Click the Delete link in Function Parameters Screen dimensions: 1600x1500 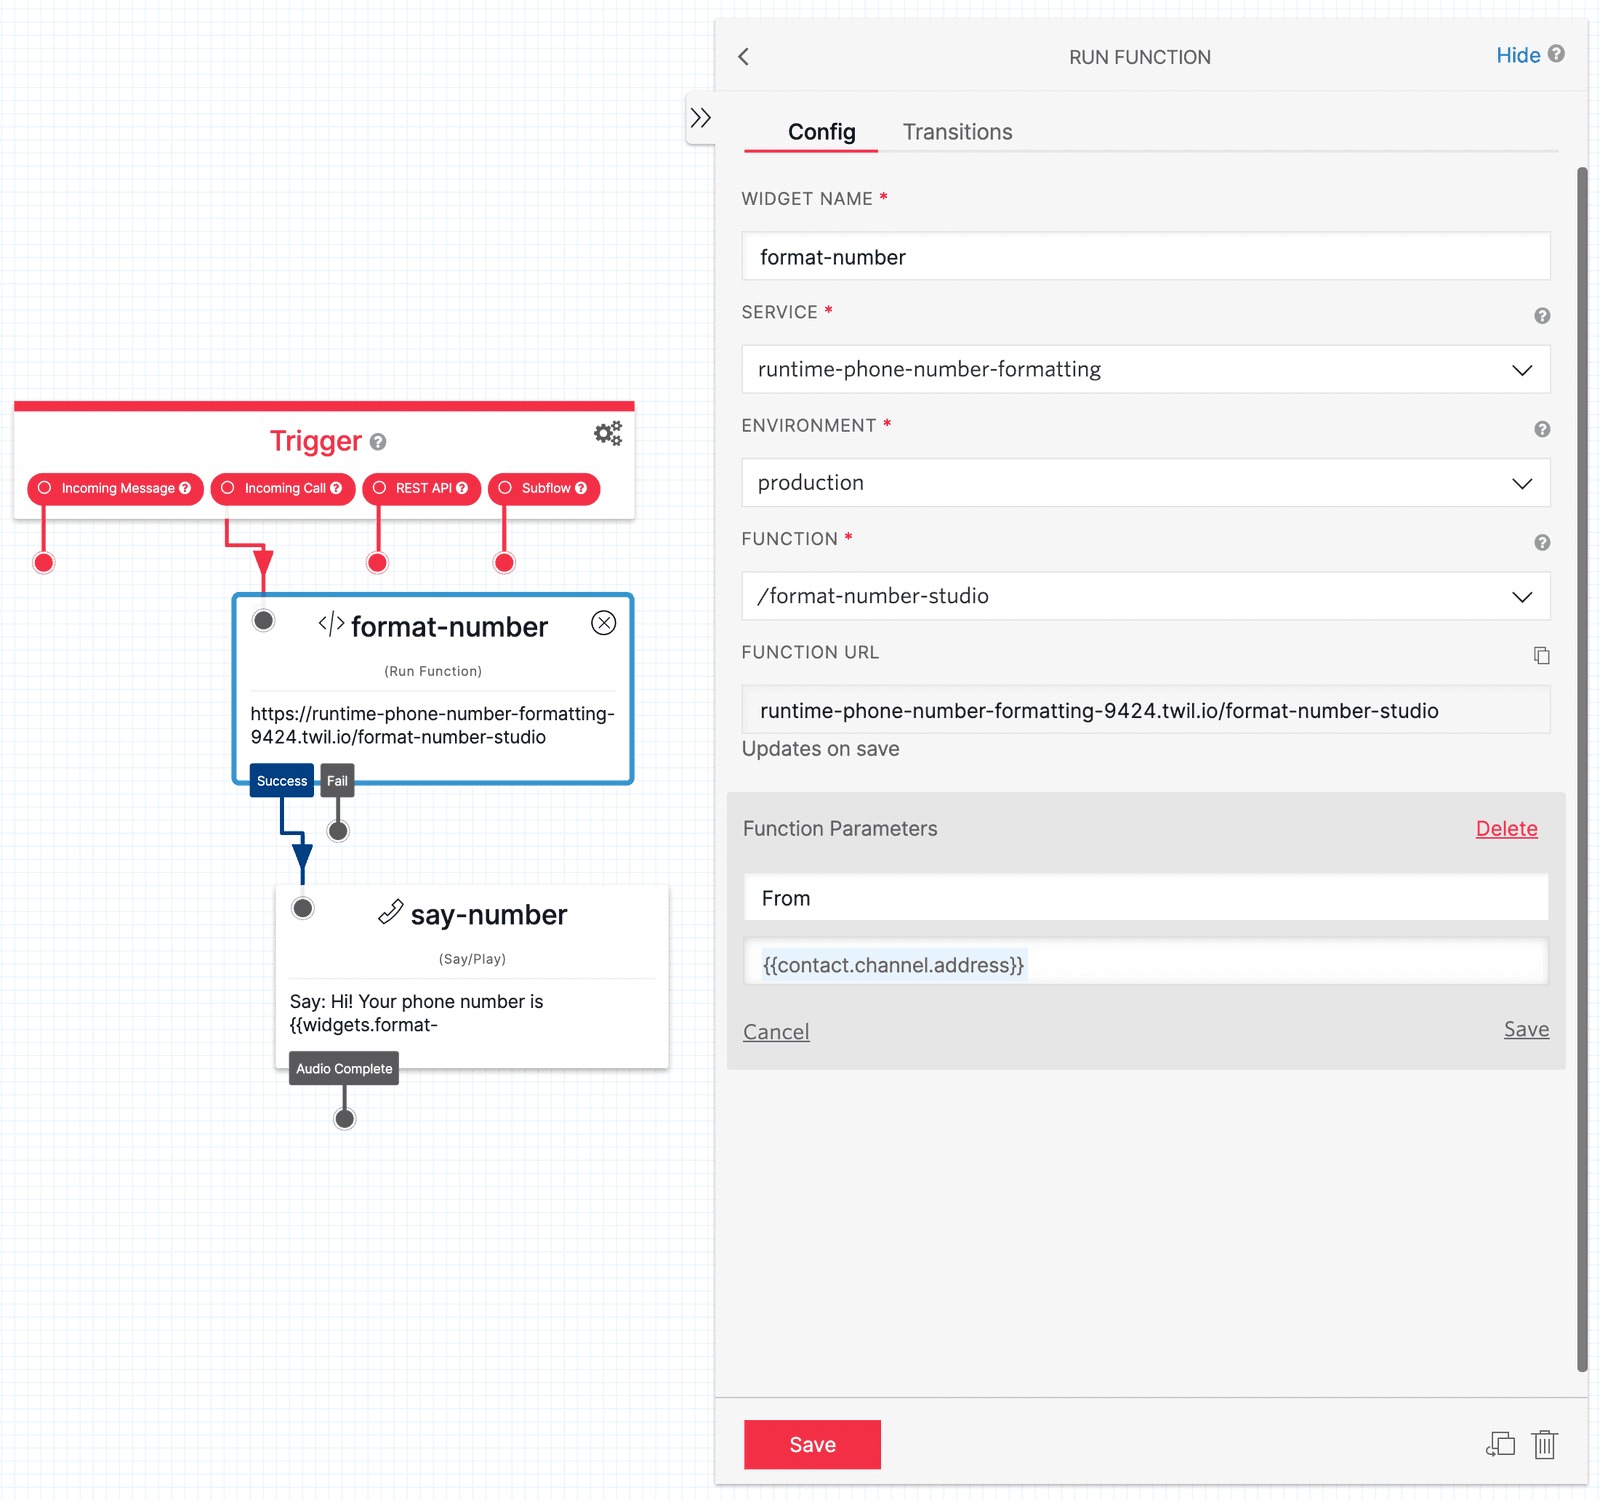[1506, 828]
